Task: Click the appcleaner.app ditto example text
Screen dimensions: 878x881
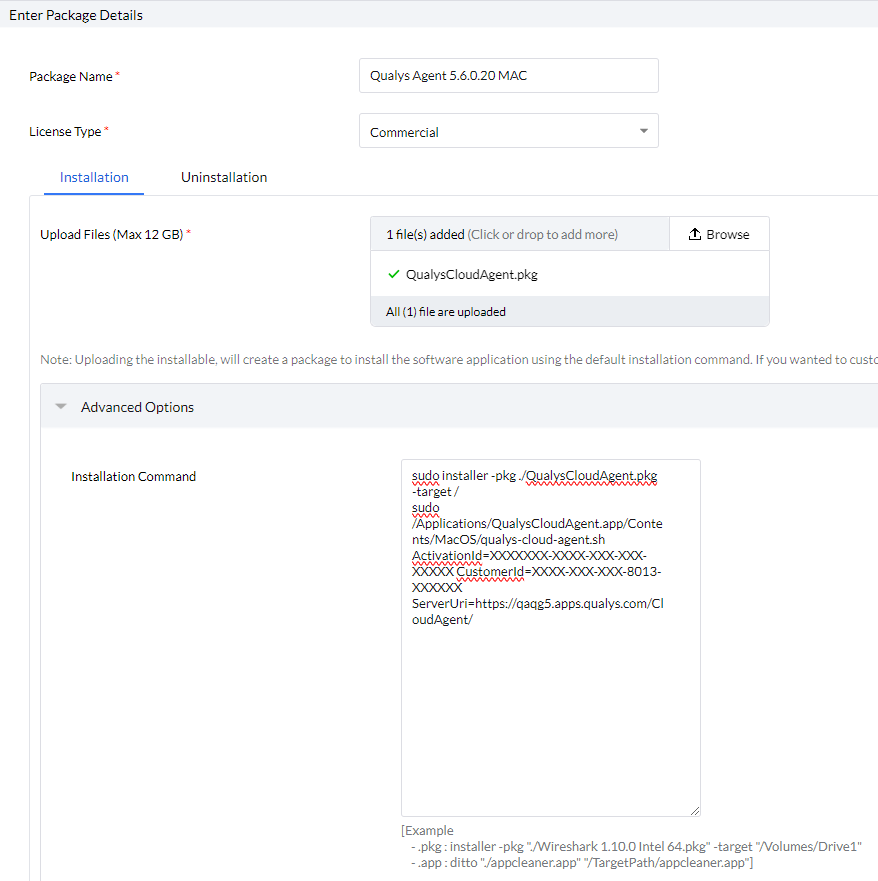Action: [x=581, y=862]
